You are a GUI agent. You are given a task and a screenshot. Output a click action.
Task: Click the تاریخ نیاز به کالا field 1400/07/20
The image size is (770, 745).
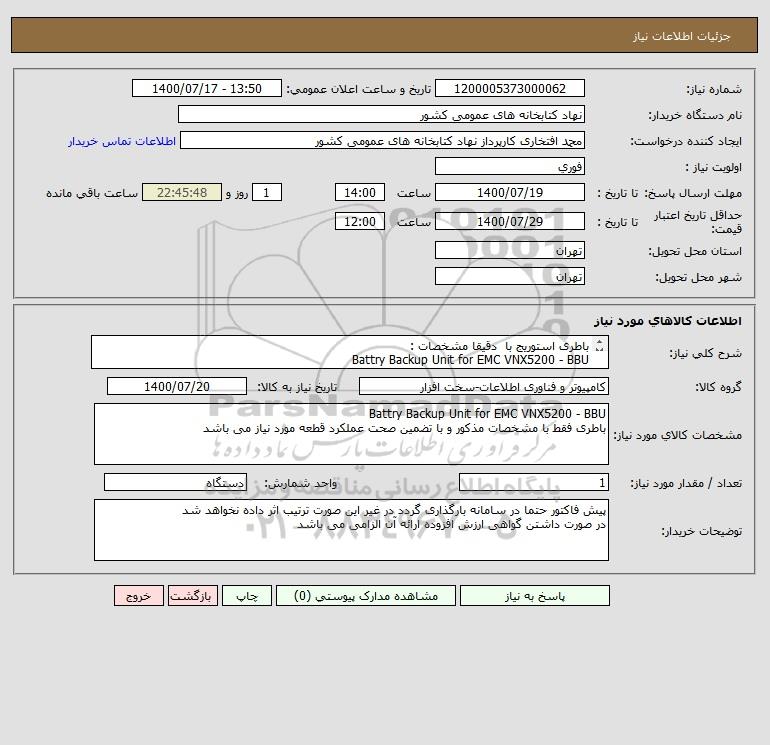pyautogui.click(x=177, y=386)
